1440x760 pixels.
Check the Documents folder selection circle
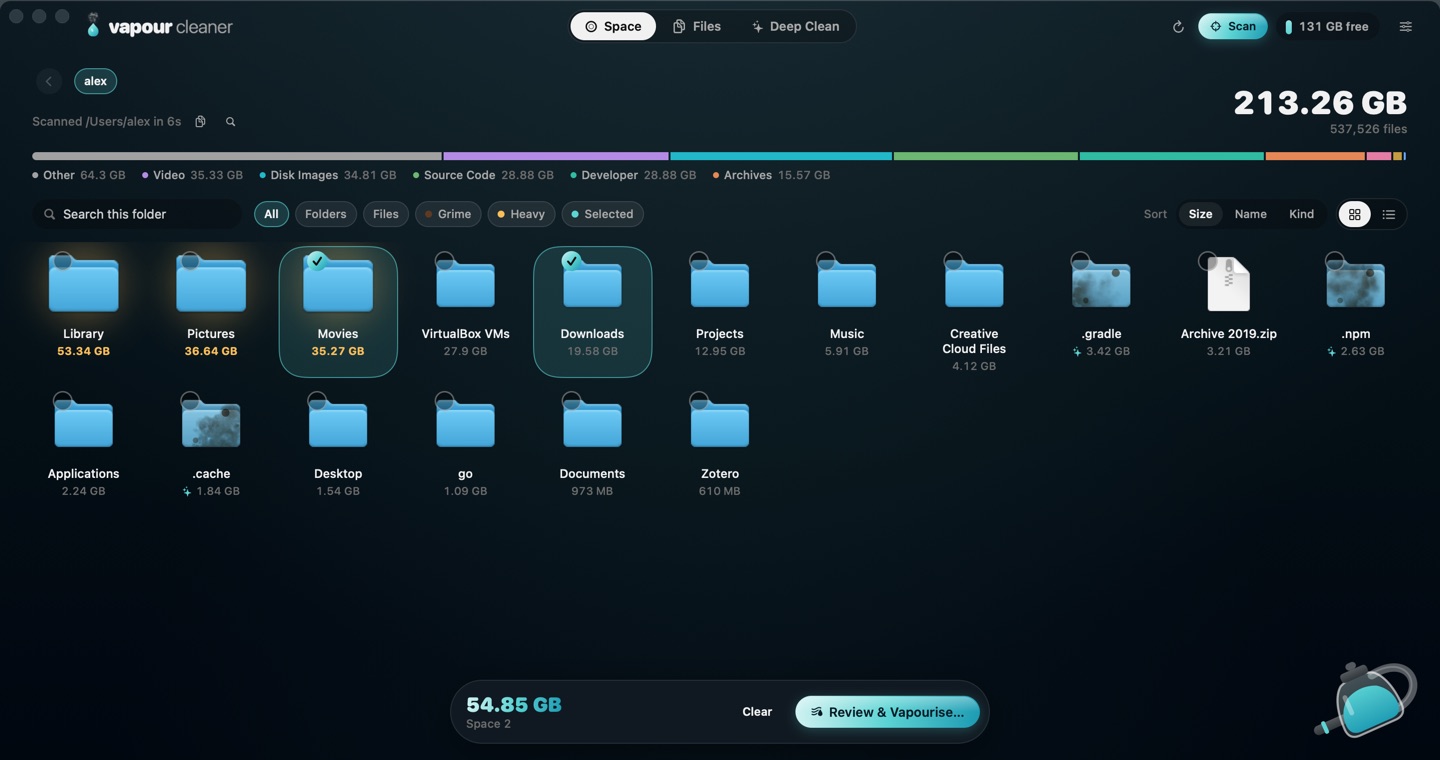(x=571, y=401)
